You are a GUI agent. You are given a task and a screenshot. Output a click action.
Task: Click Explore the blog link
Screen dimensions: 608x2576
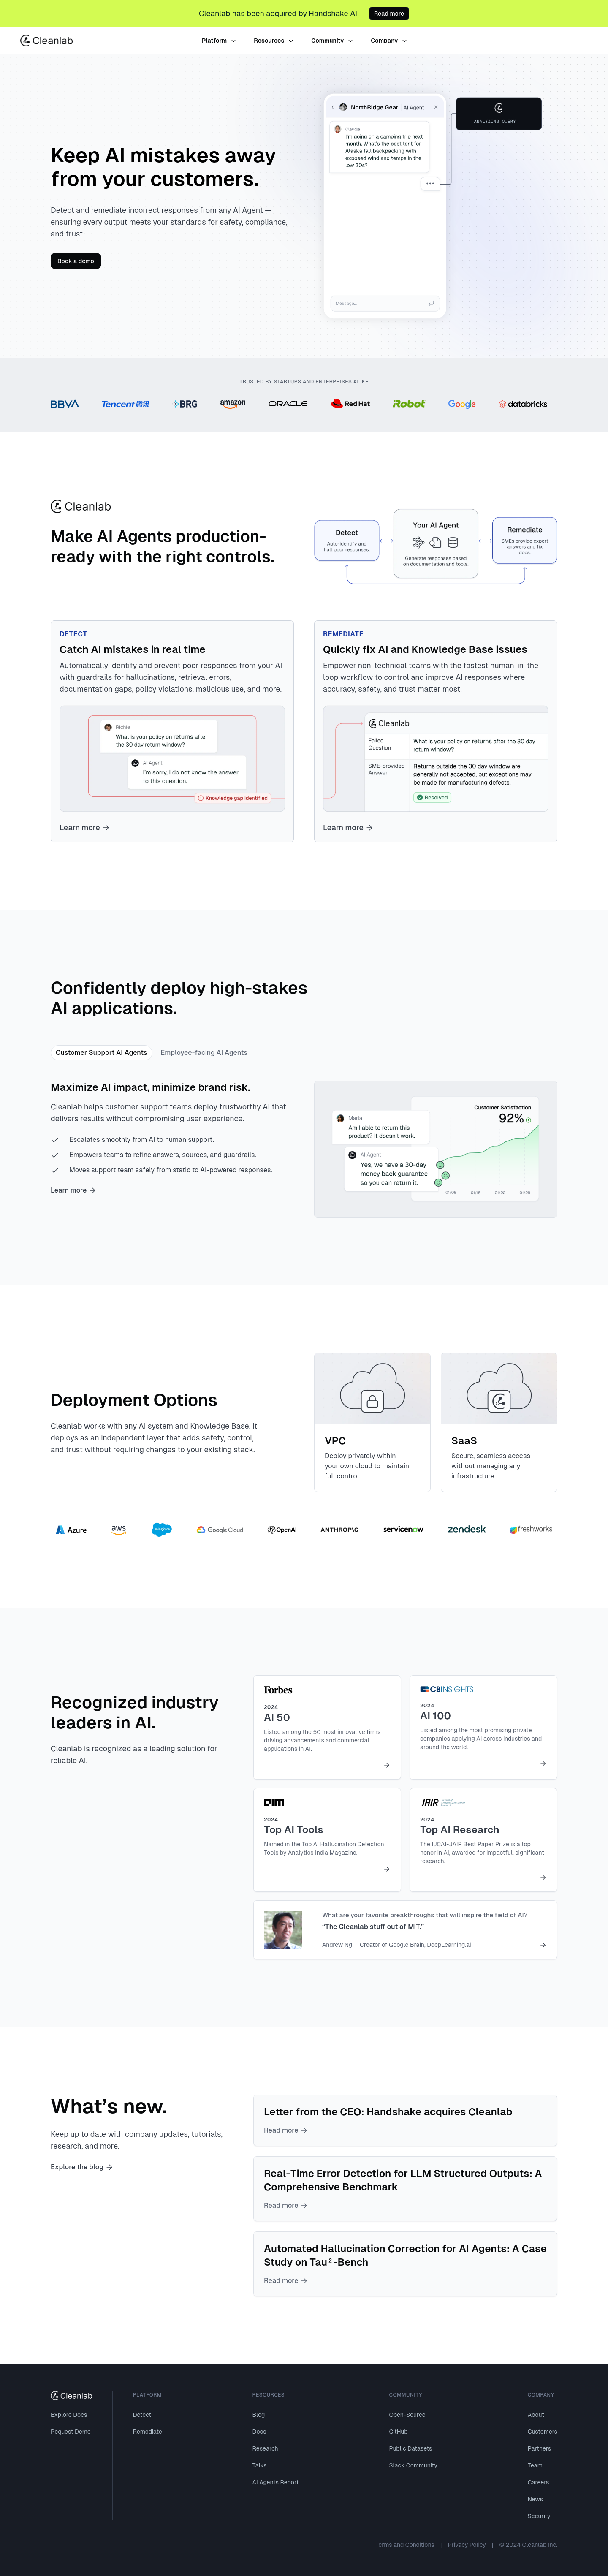tap(82, 2167)
